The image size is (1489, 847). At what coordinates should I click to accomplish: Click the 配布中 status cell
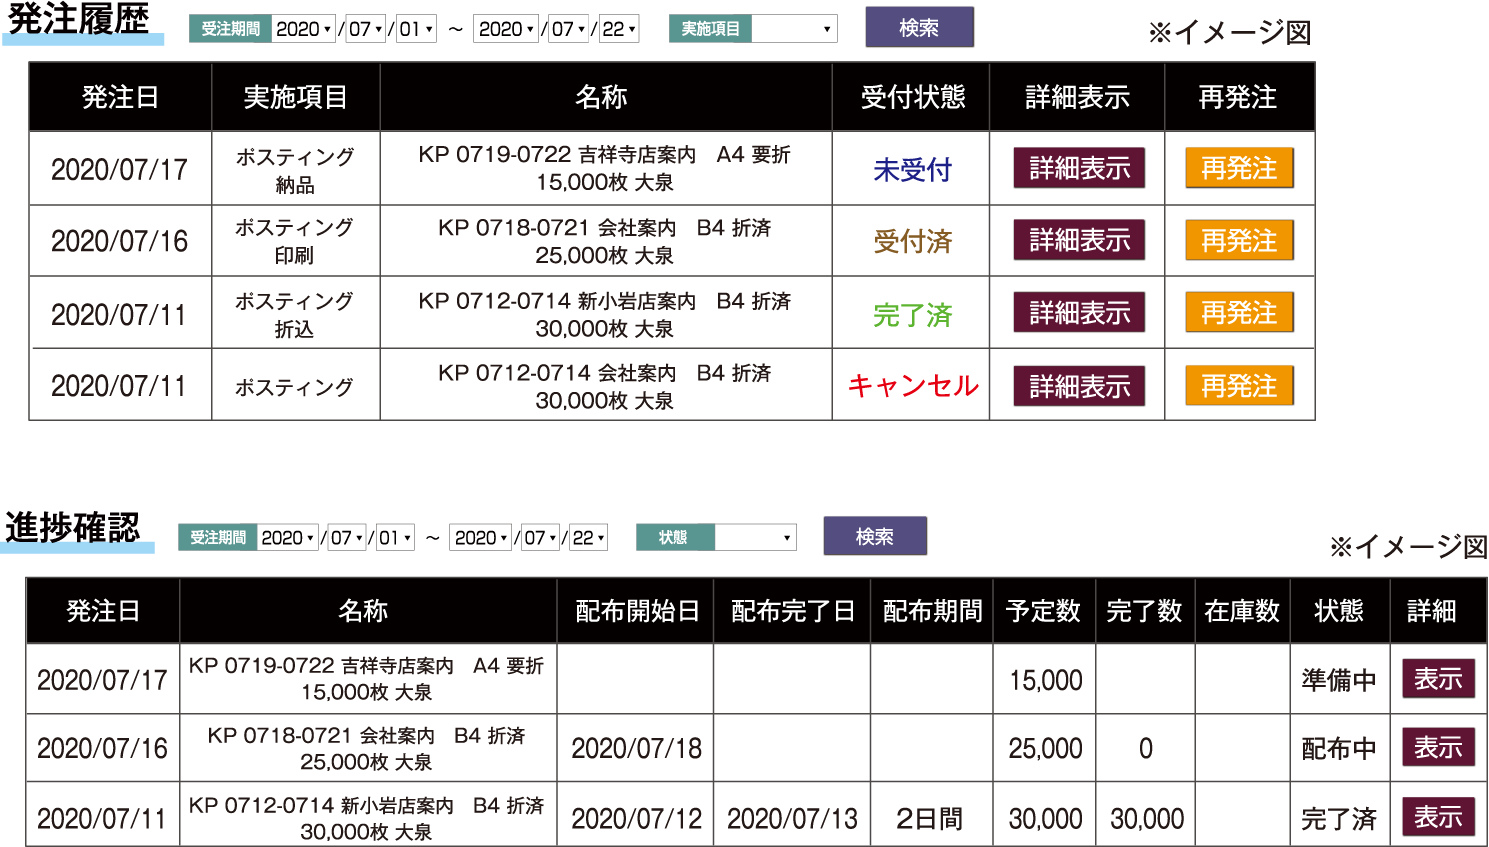tap(1339, 748)
